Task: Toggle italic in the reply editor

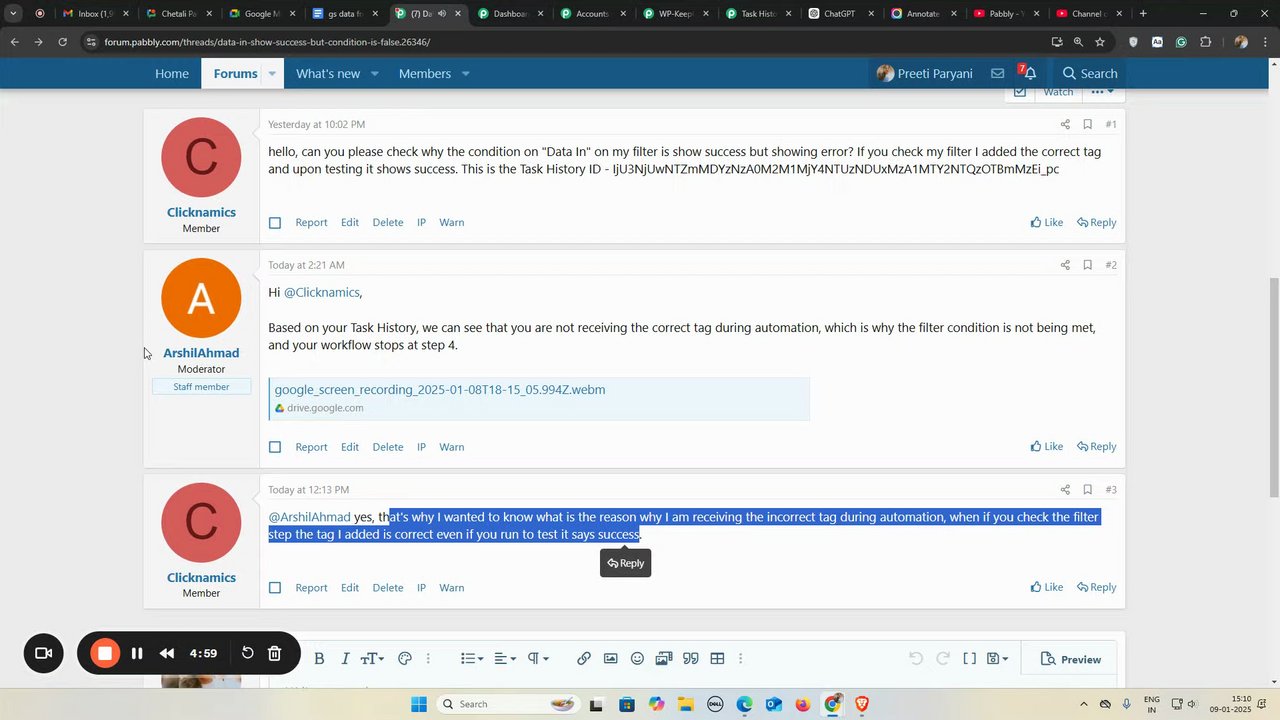Action: 345,659
